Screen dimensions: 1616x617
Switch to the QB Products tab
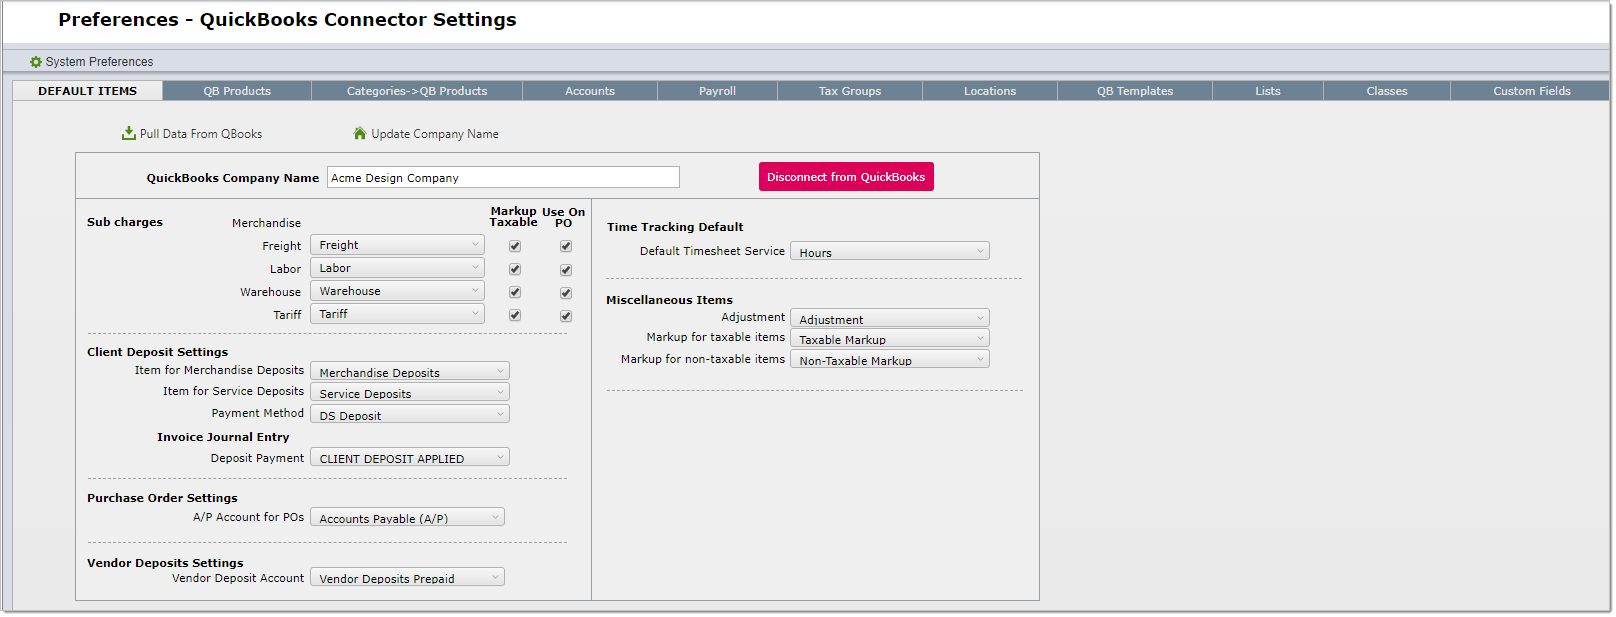click(x=237, y=91)
